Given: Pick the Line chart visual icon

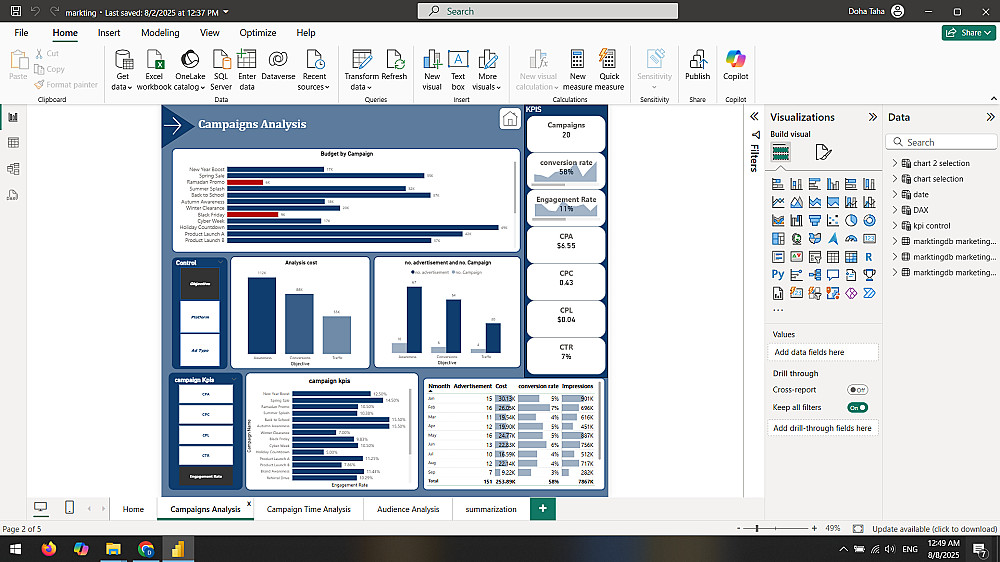Looking at the screenshot, I should pyautogui.click(x=777, y=202).
